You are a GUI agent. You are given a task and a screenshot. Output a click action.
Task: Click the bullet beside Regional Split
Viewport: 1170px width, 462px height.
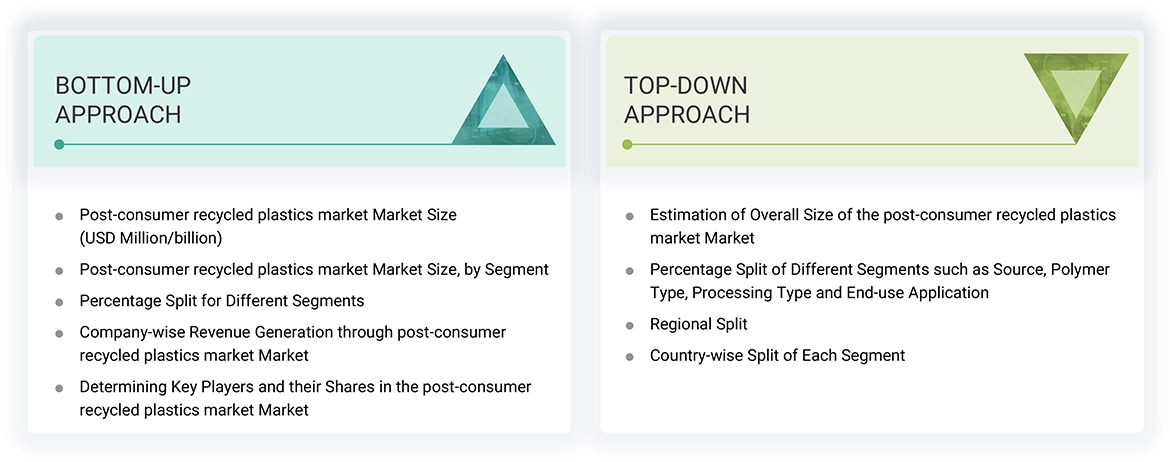coord(630,325)
